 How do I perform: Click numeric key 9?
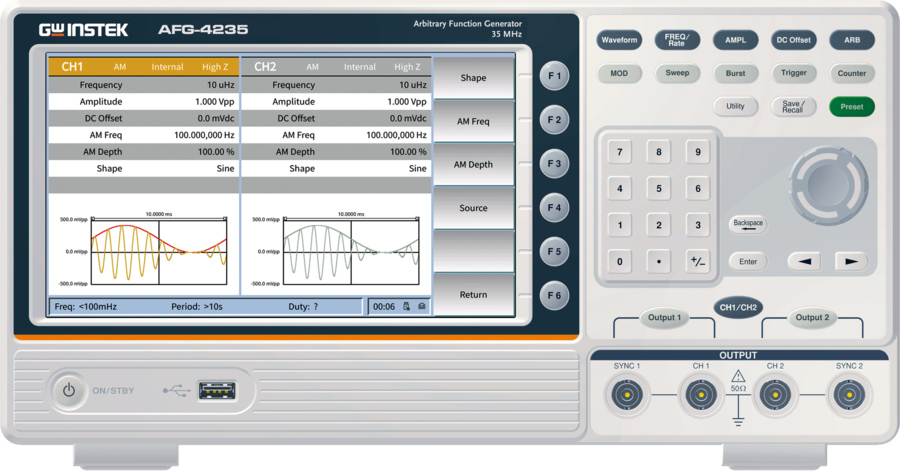click(697, 152)
